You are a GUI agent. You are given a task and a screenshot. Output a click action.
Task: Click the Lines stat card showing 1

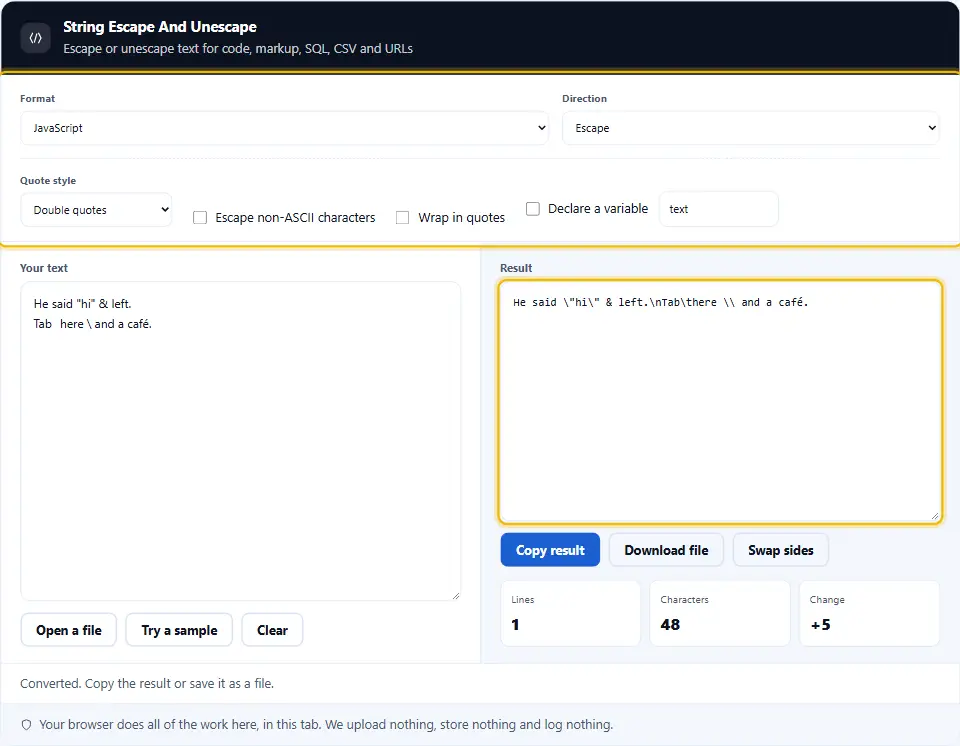(571, 613)
